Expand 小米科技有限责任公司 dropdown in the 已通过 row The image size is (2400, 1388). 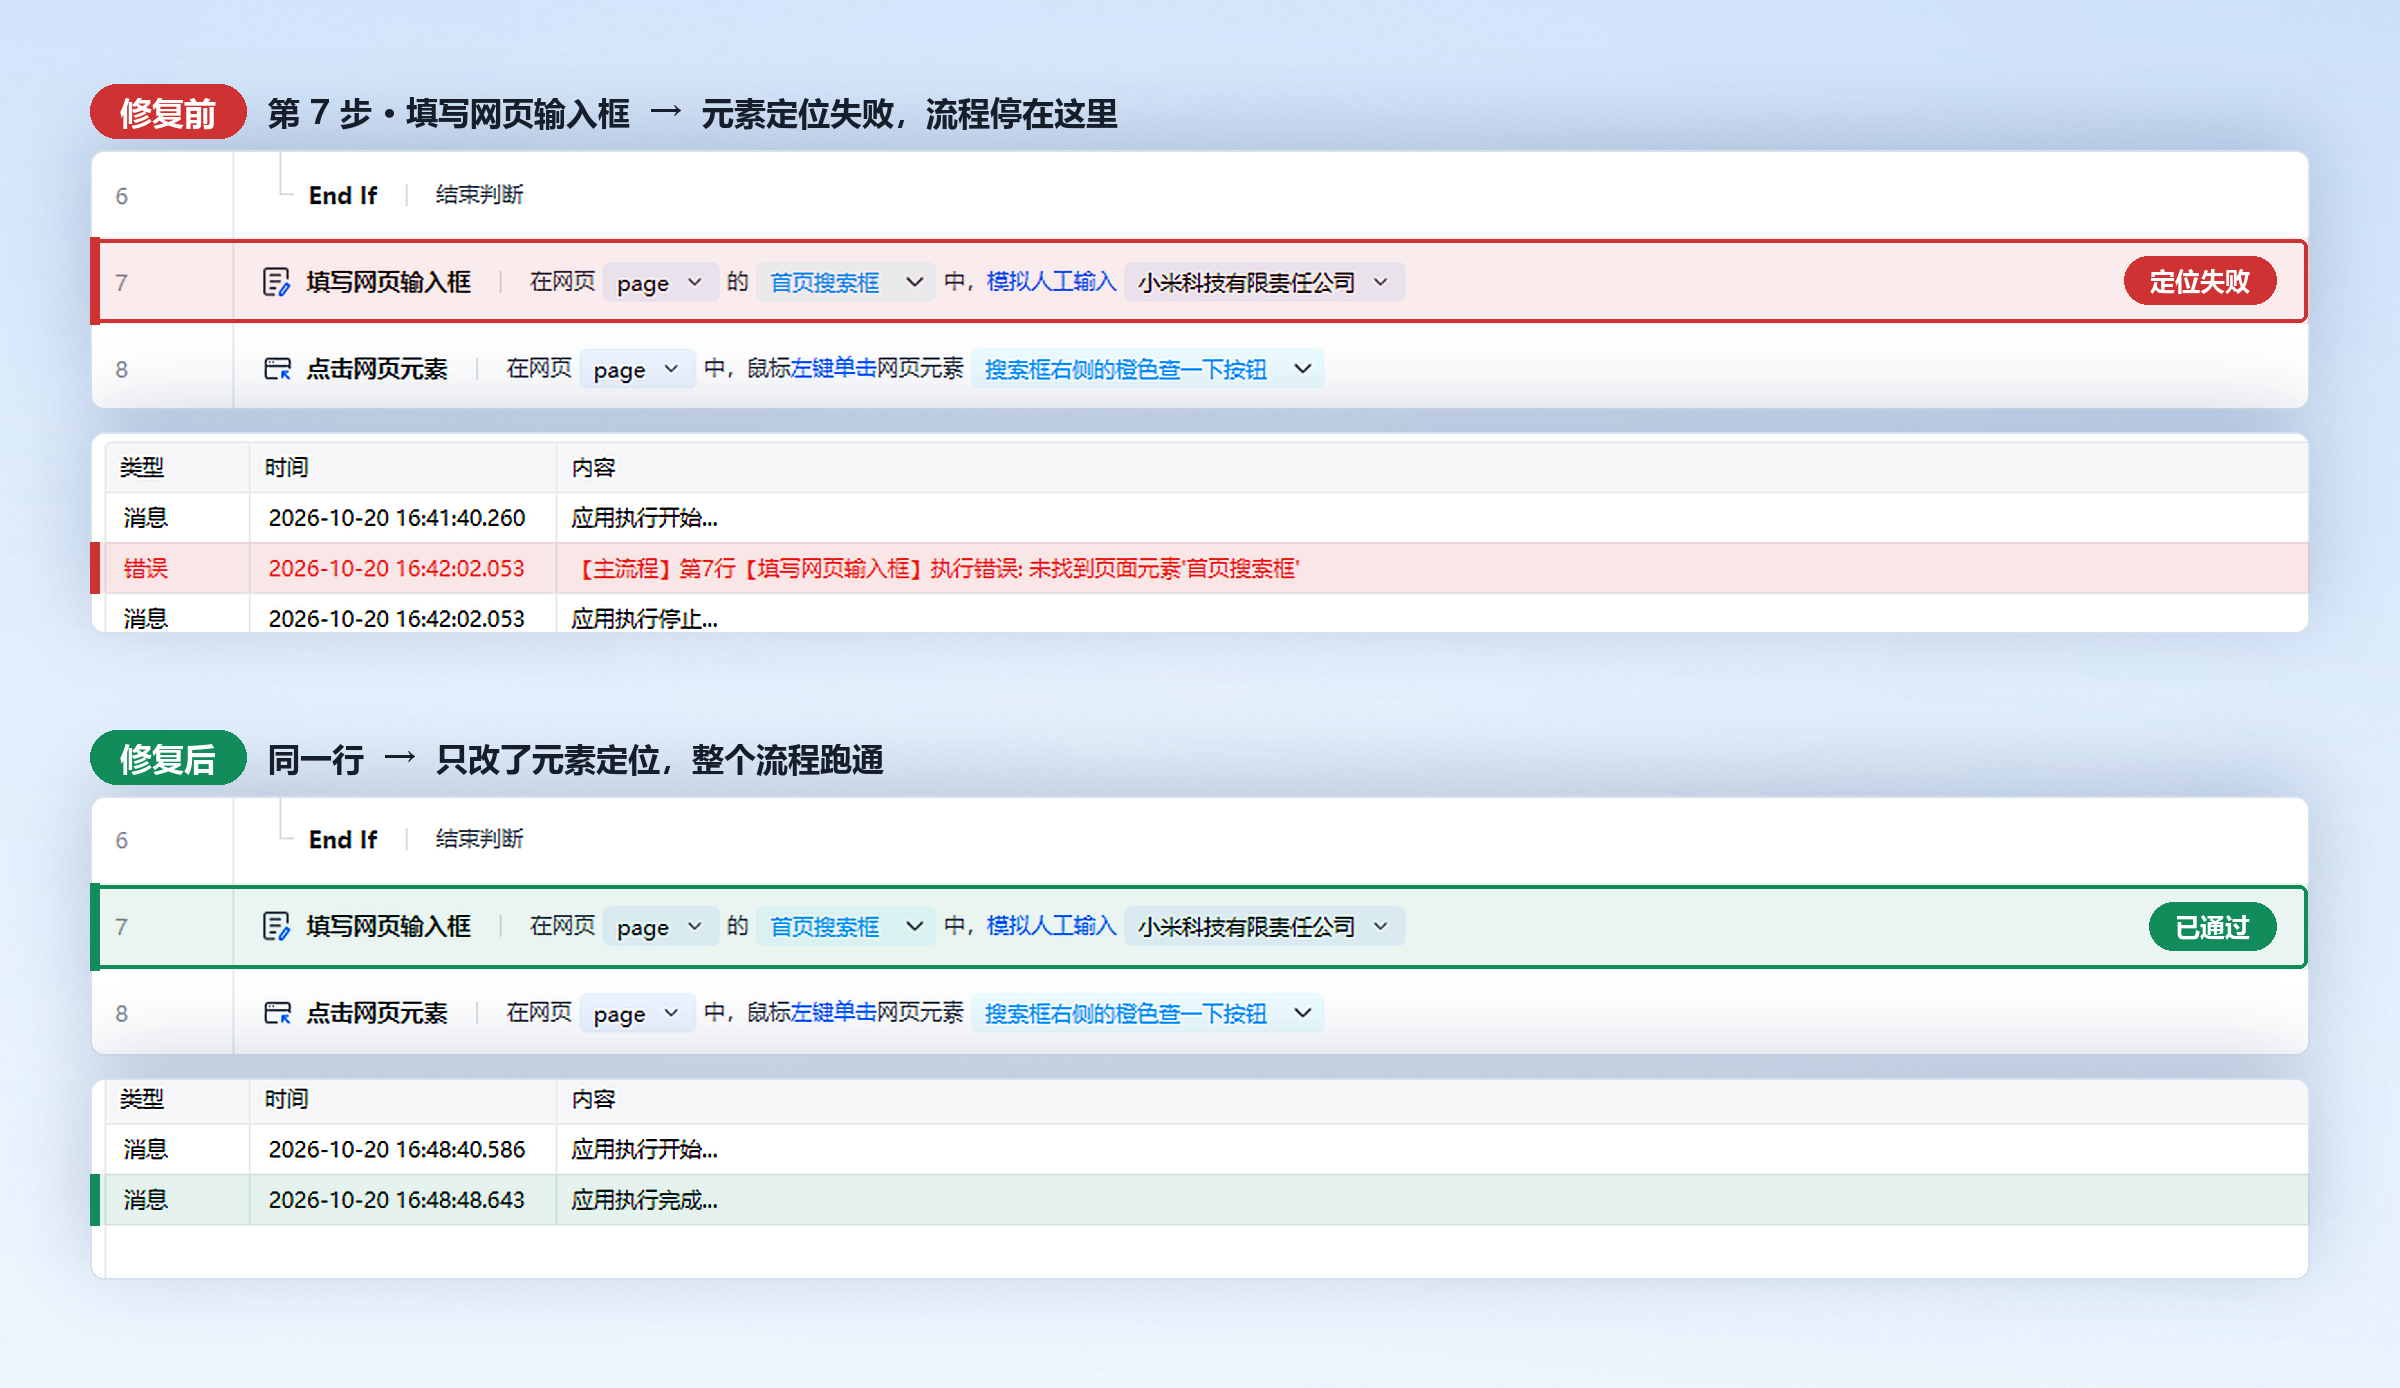[1264, 927]
